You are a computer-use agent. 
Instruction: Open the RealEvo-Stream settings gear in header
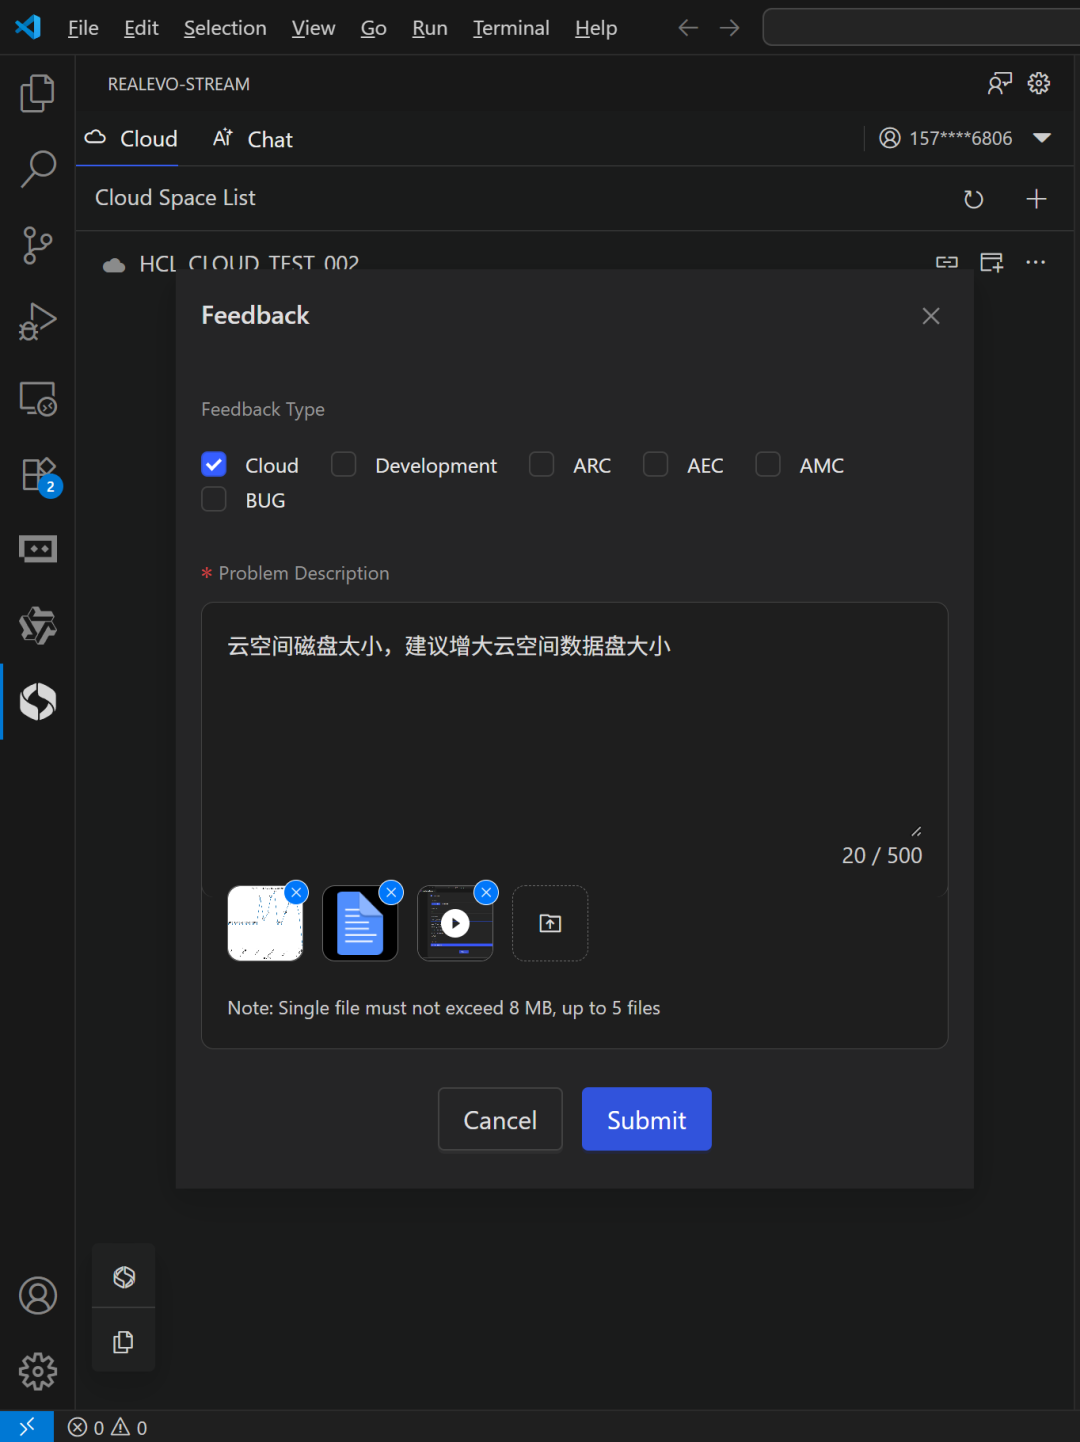[x=1039, y=83]
